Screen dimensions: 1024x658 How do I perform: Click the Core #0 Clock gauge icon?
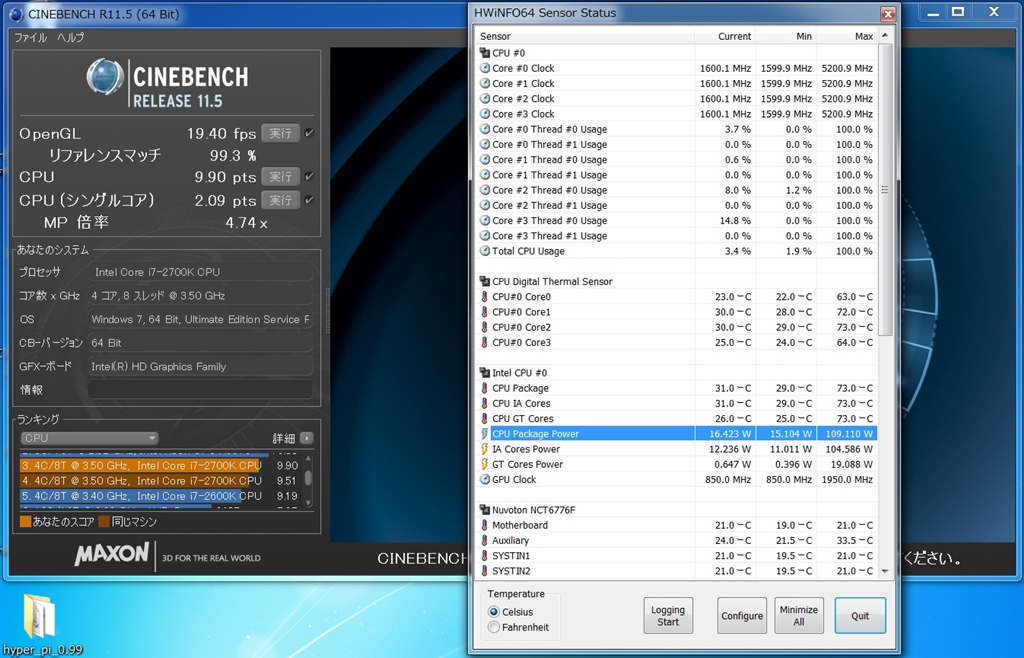tap(485, 69)
